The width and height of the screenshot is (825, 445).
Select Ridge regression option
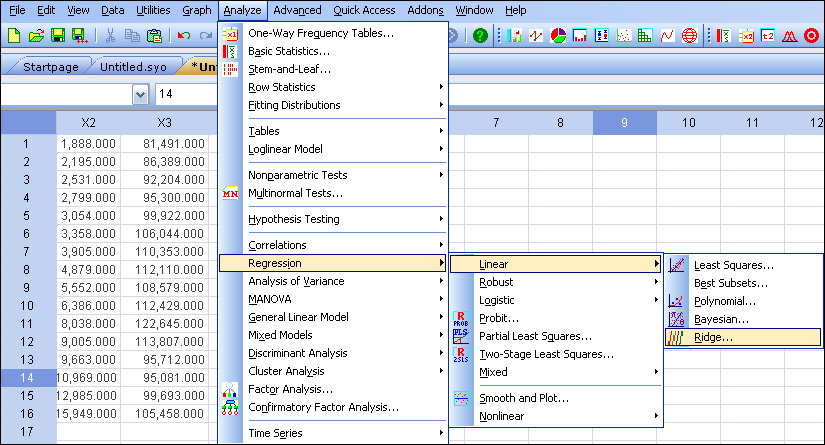click(742, 337)
